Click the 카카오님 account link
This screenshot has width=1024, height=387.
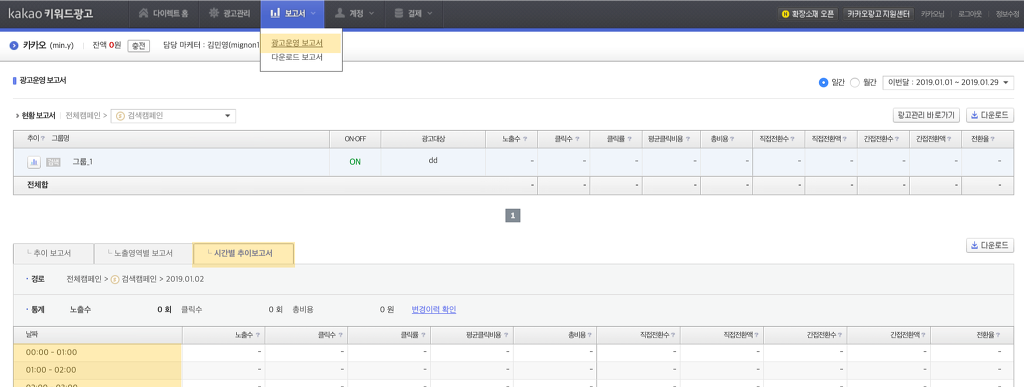pyautogui.click(x=933, y=14)
